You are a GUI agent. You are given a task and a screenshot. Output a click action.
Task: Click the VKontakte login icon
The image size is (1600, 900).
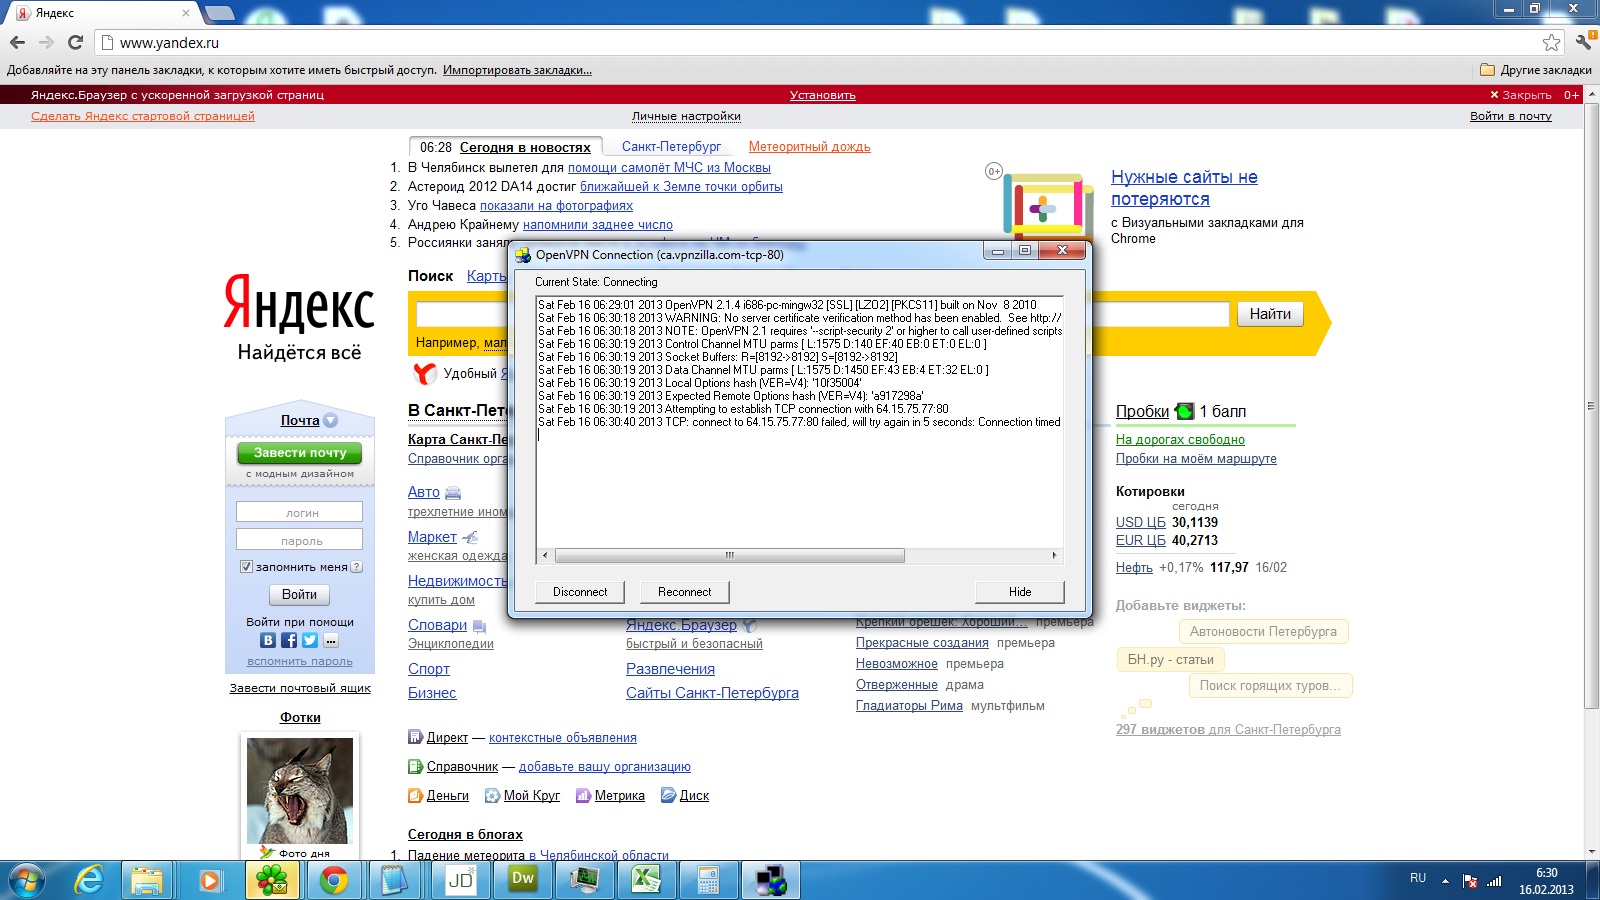click(268, 640)
